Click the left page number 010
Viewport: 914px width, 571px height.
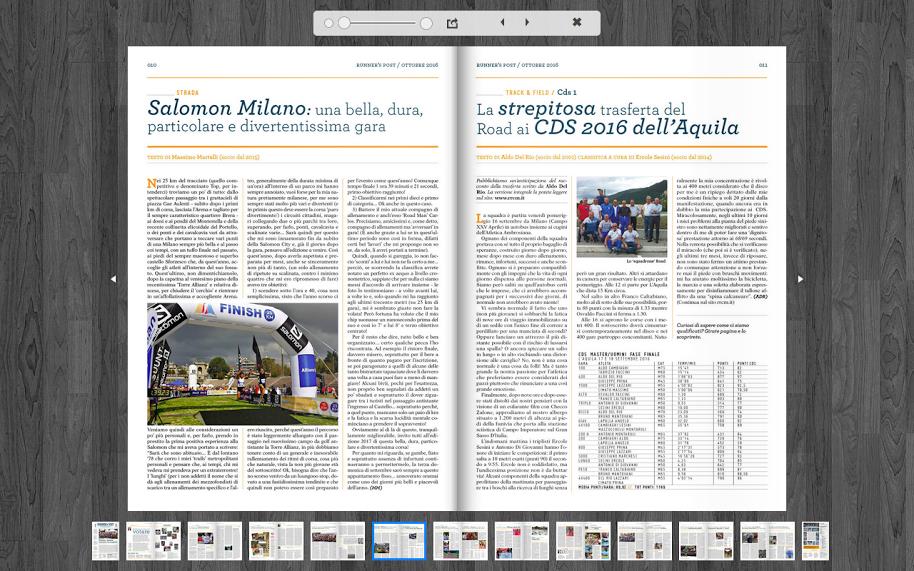(x=152, y=65)
